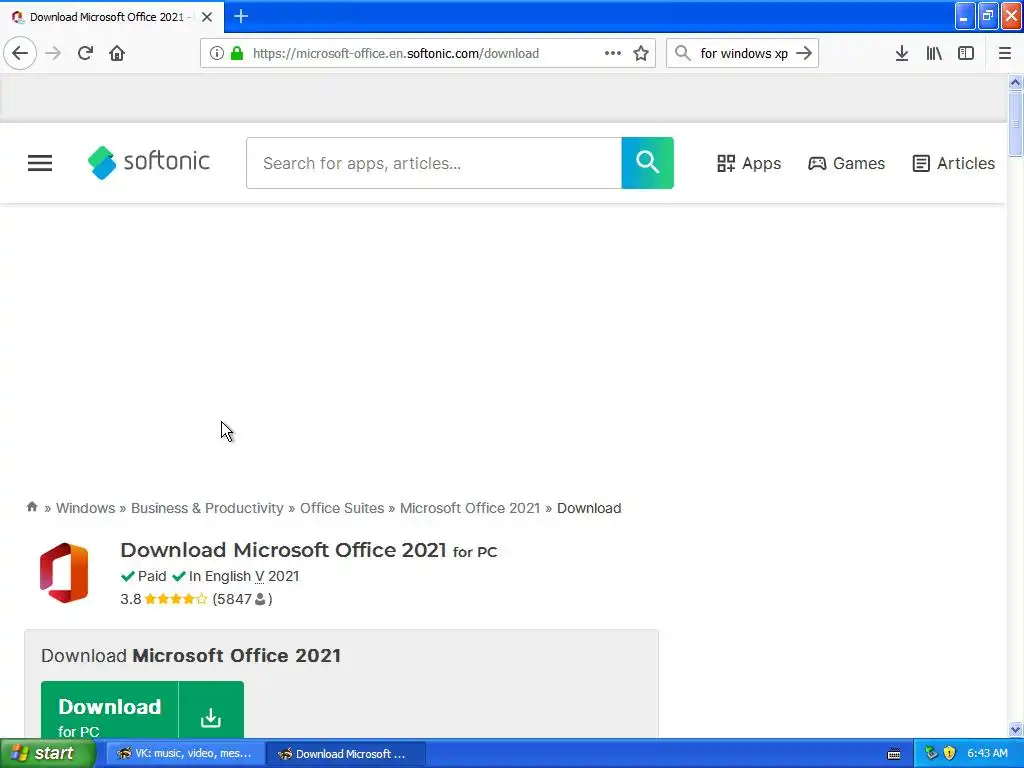1024x768 pixels.
Task: Click the vertical scrollbar thumb
Action: pos(1015,124)
